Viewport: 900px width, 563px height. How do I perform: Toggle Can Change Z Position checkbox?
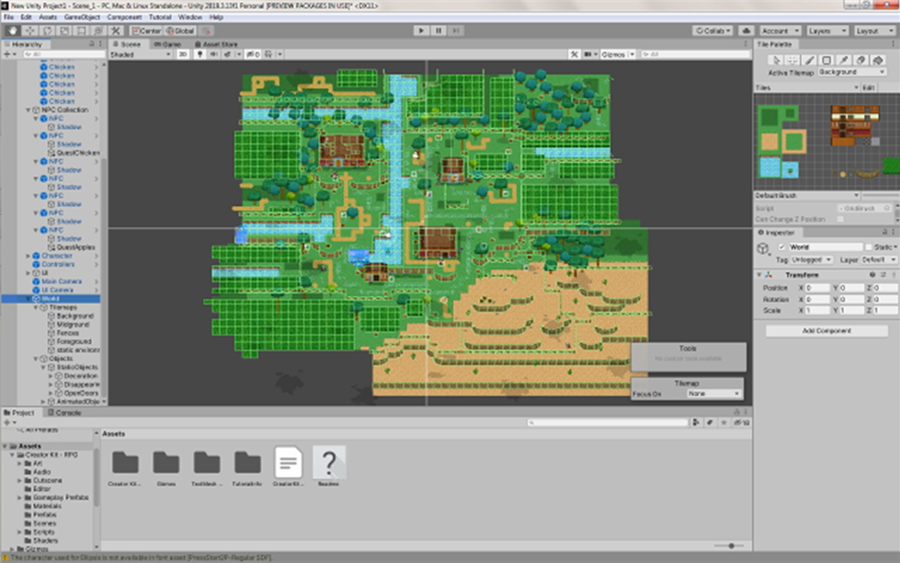[x=840, y=219]
